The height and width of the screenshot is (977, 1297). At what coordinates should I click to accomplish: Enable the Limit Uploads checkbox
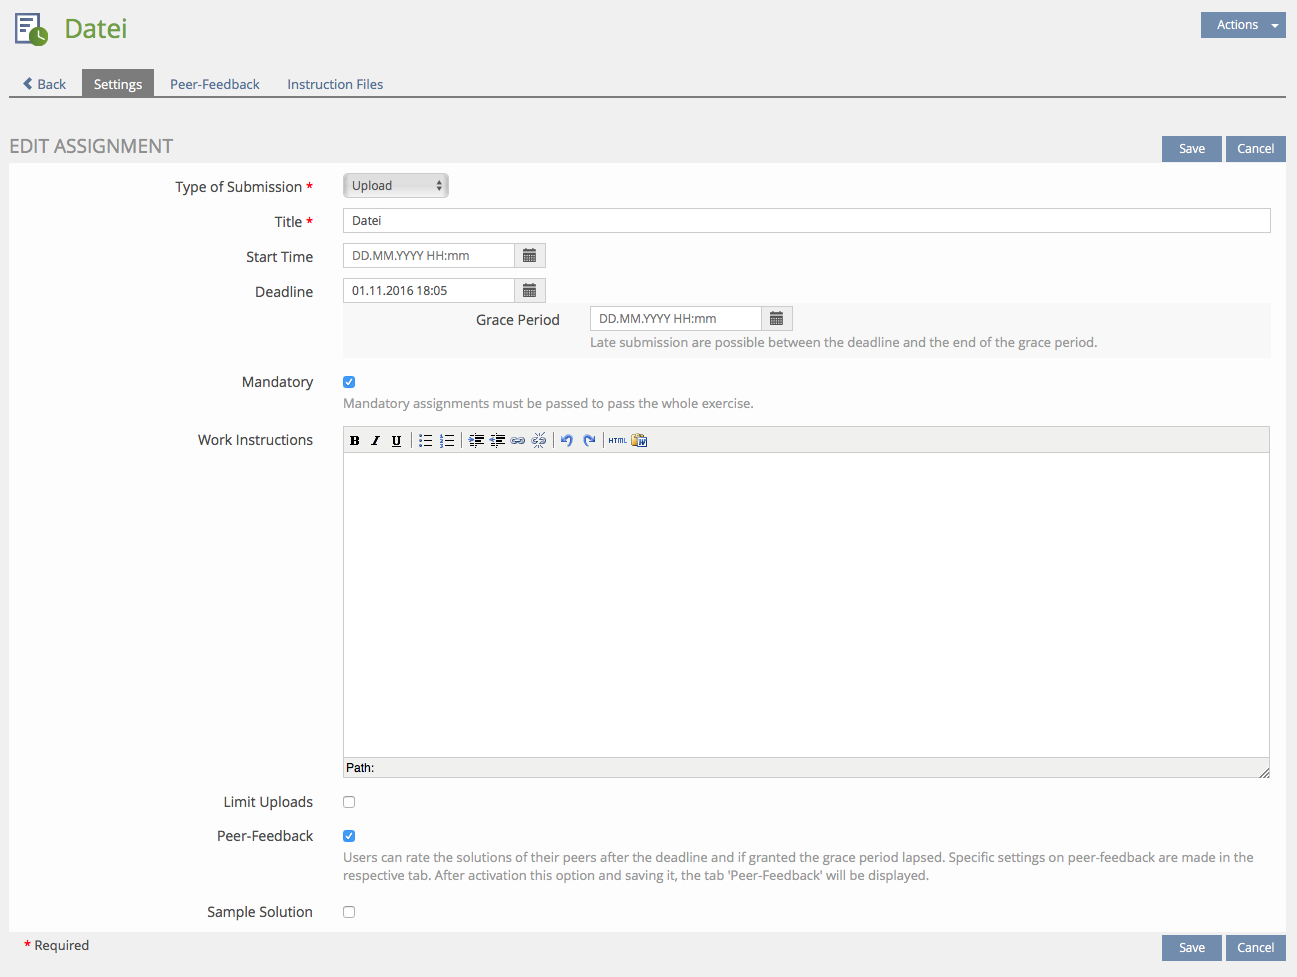coord(349,802)
